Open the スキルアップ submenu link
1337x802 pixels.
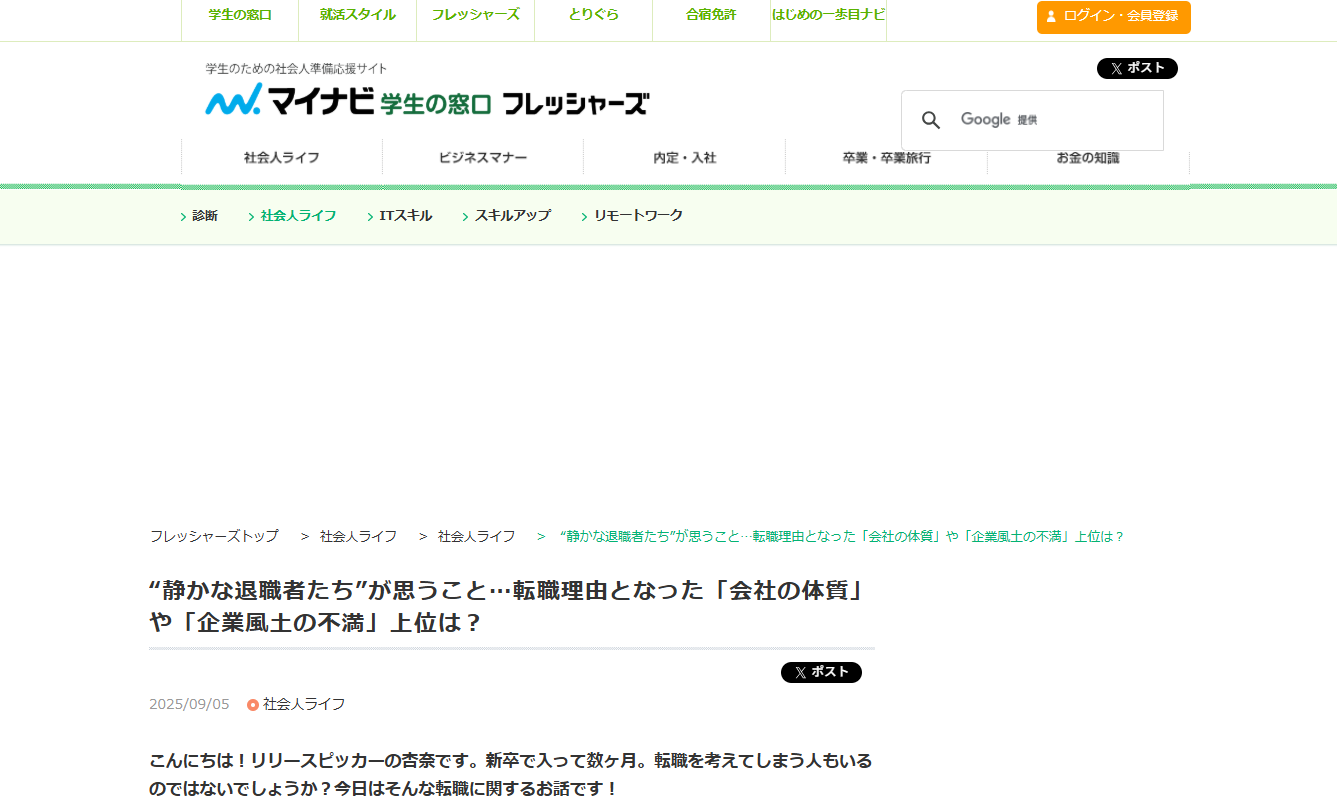[x=512, y=216]
